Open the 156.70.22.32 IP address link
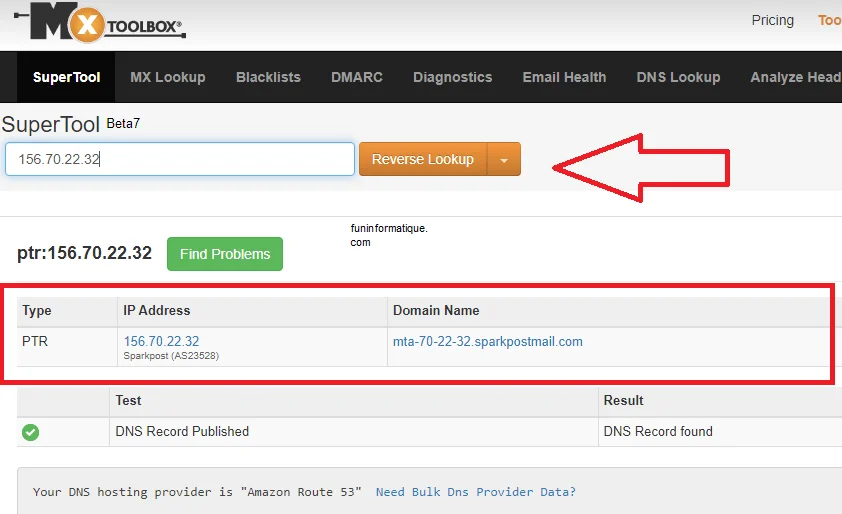Image resolution: width=842 pixels, height=514 pixels. [x=162, y=342]
